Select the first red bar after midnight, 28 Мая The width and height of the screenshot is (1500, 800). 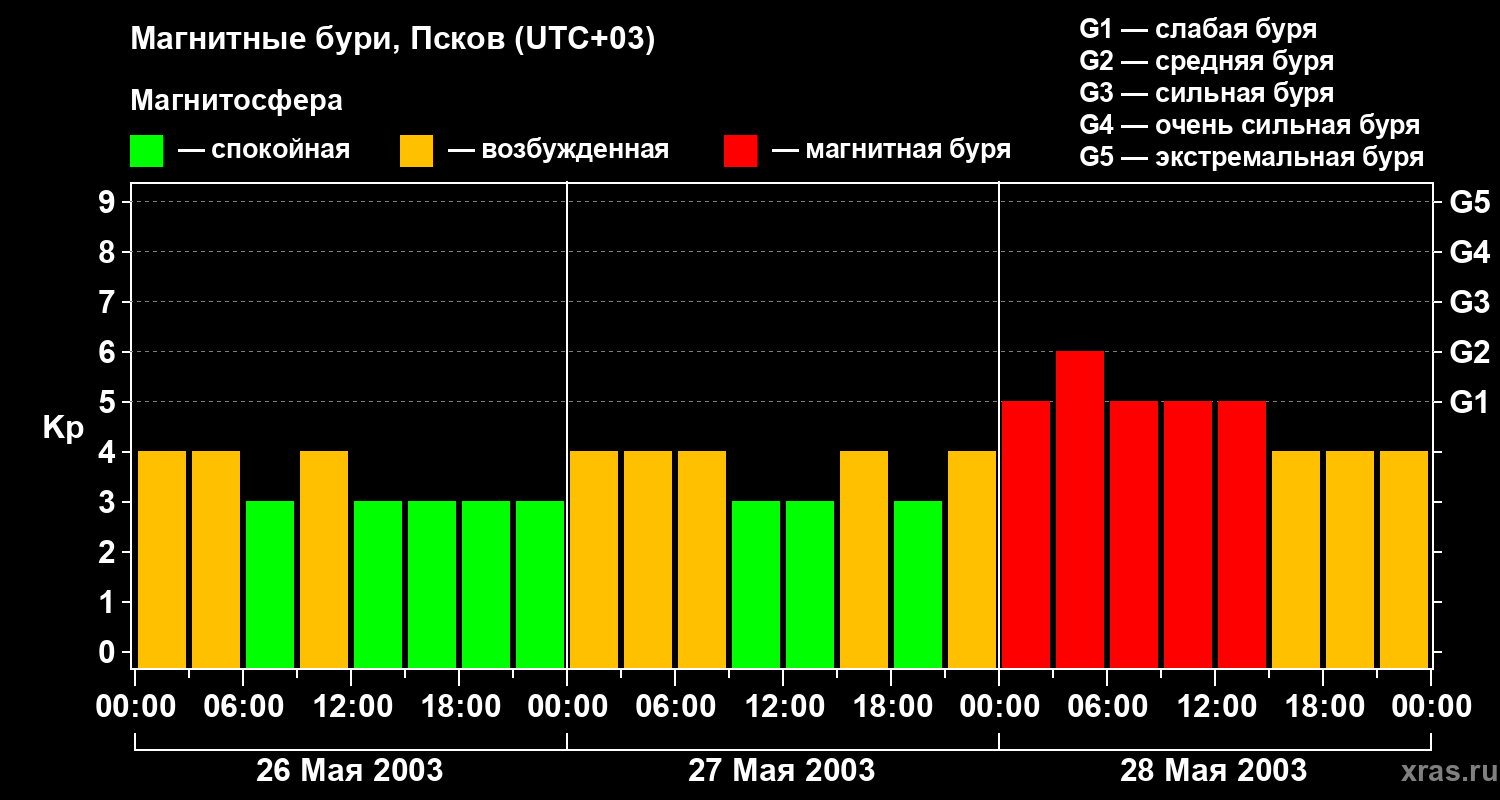[x=1026, y=535]
